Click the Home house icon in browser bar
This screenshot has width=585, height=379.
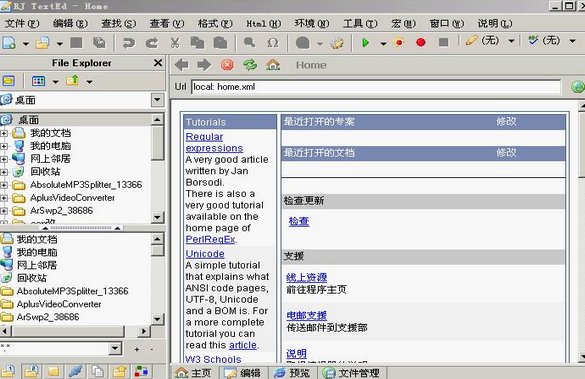pyautogui.click(x=273, y=65)
